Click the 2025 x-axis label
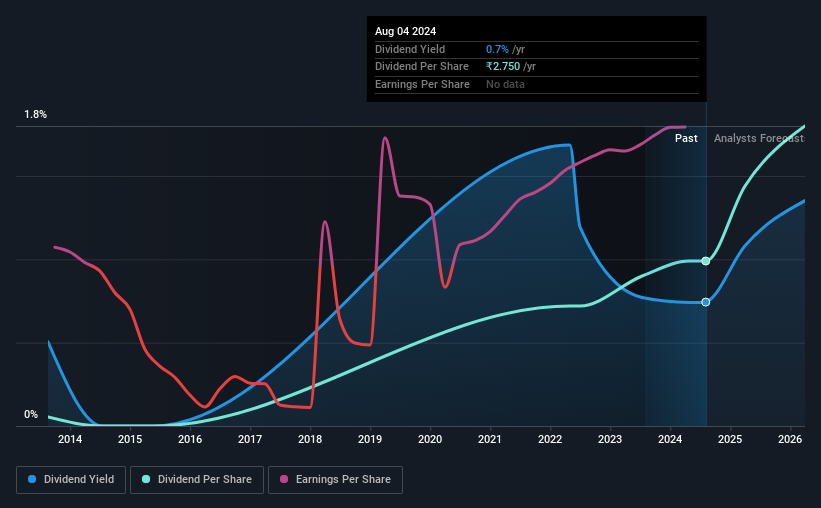Screen dimensions: 821x508 (730, 439)
